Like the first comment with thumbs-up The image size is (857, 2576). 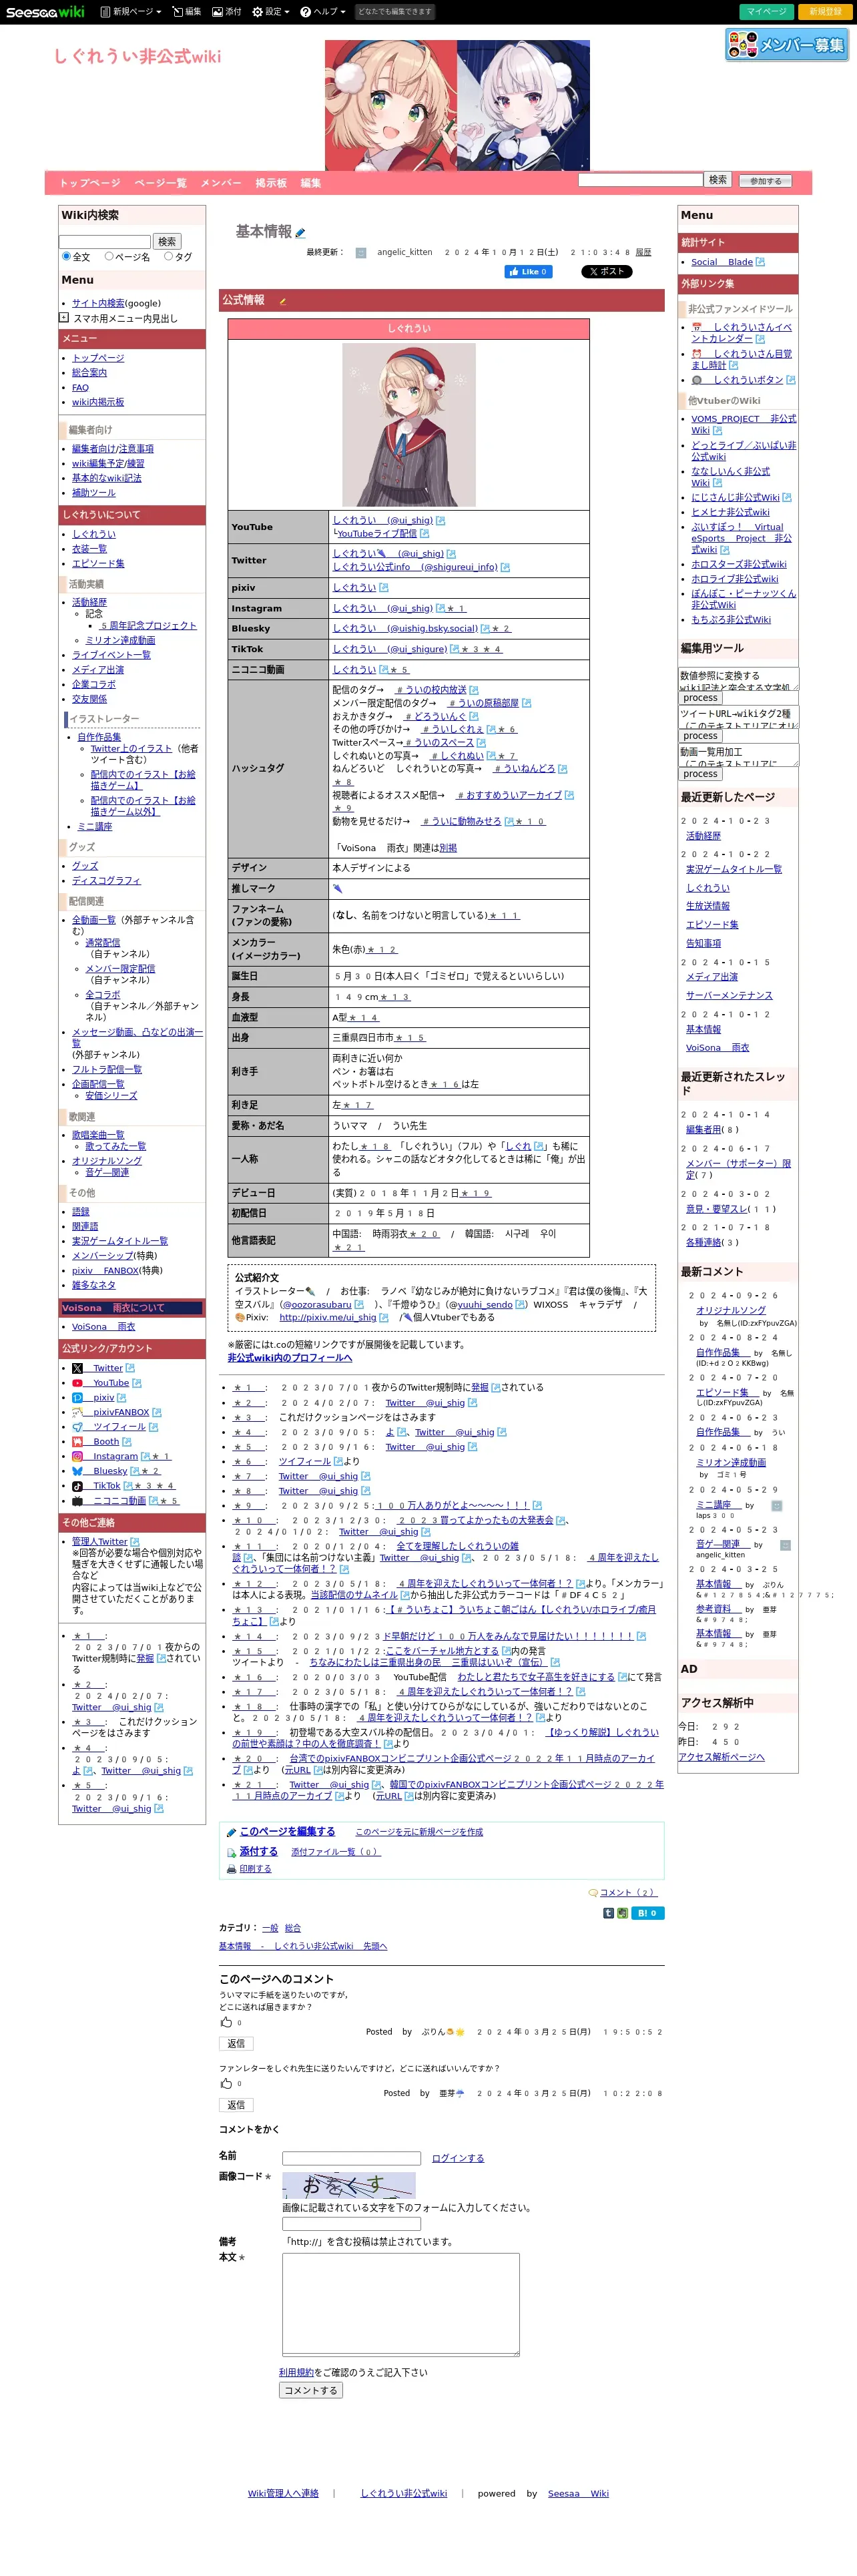pyautogui.click(x=226, y=2022)
